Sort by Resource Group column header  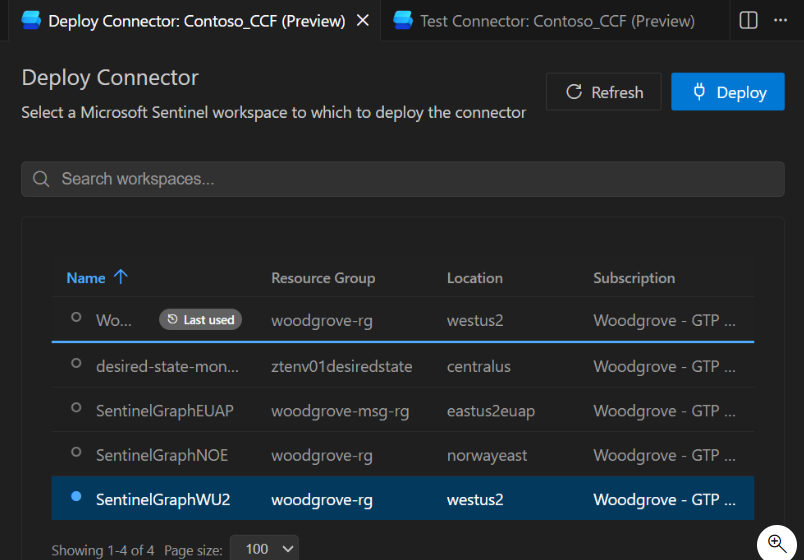point(323,278)
